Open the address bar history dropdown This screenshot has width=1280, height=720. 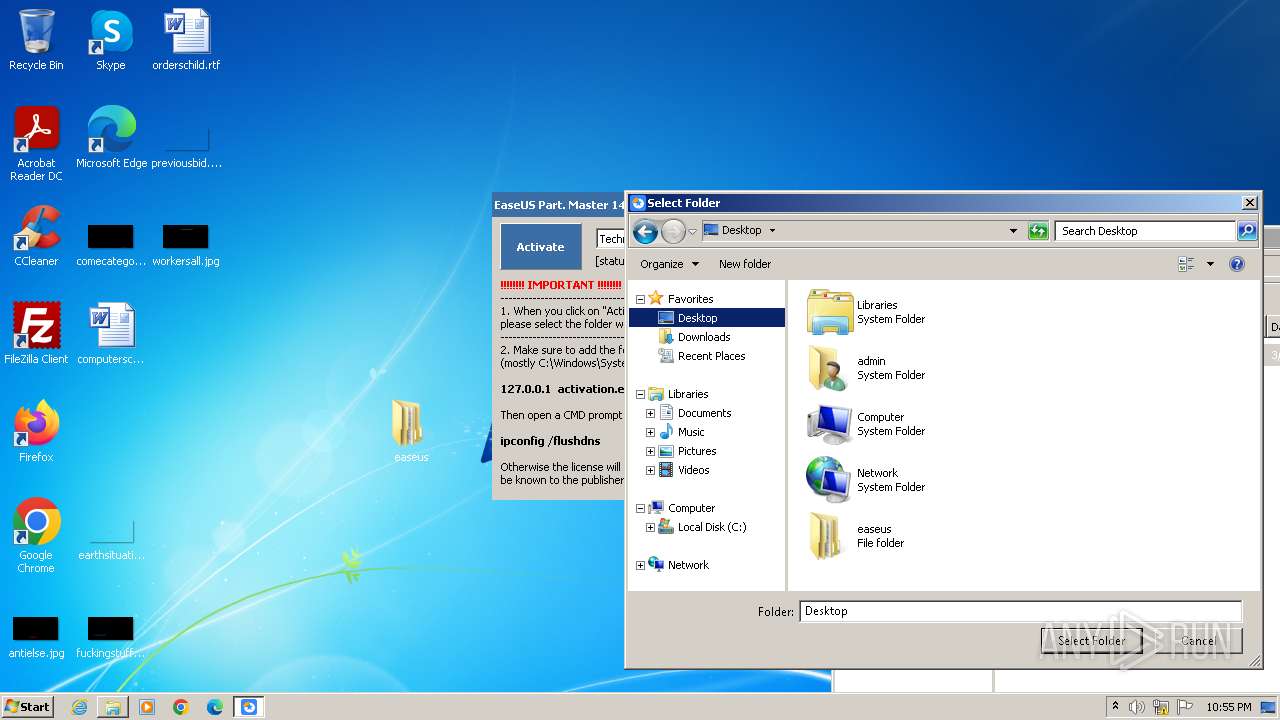1014,231
